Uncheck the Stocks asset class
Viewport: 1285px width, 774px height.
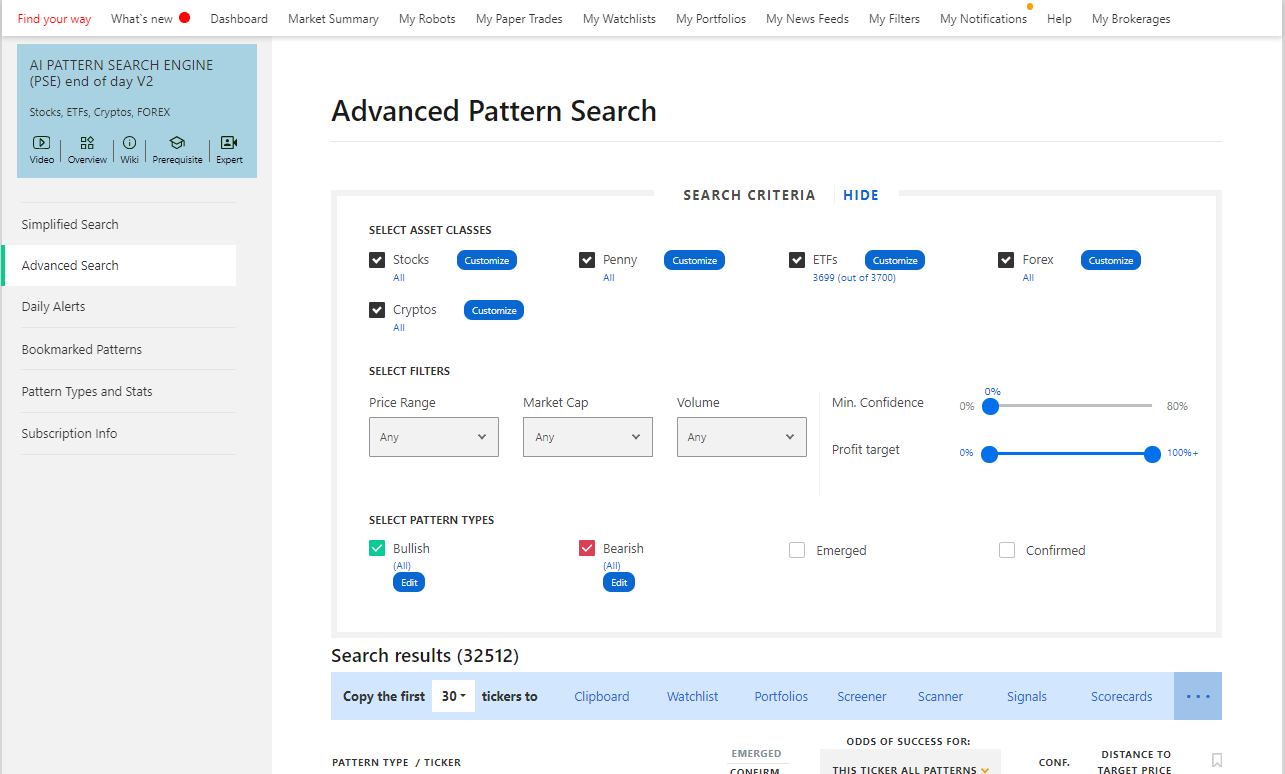pos(377,260)
